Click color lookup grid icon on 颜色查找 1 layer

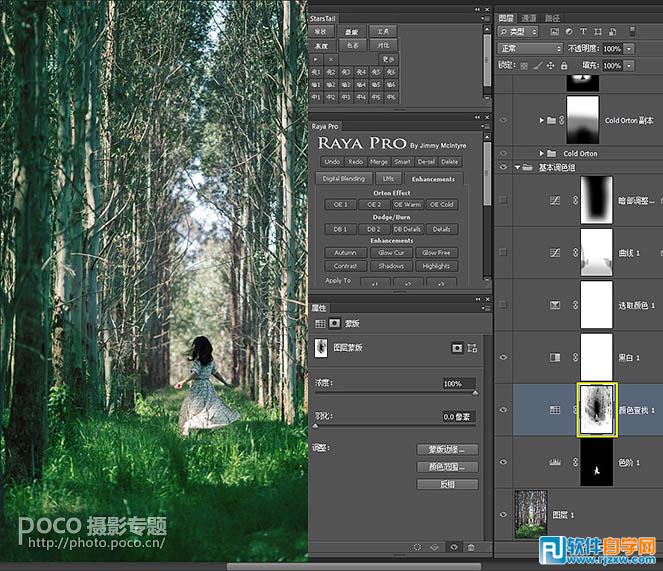pyautogui.click(x=555, y=409)
